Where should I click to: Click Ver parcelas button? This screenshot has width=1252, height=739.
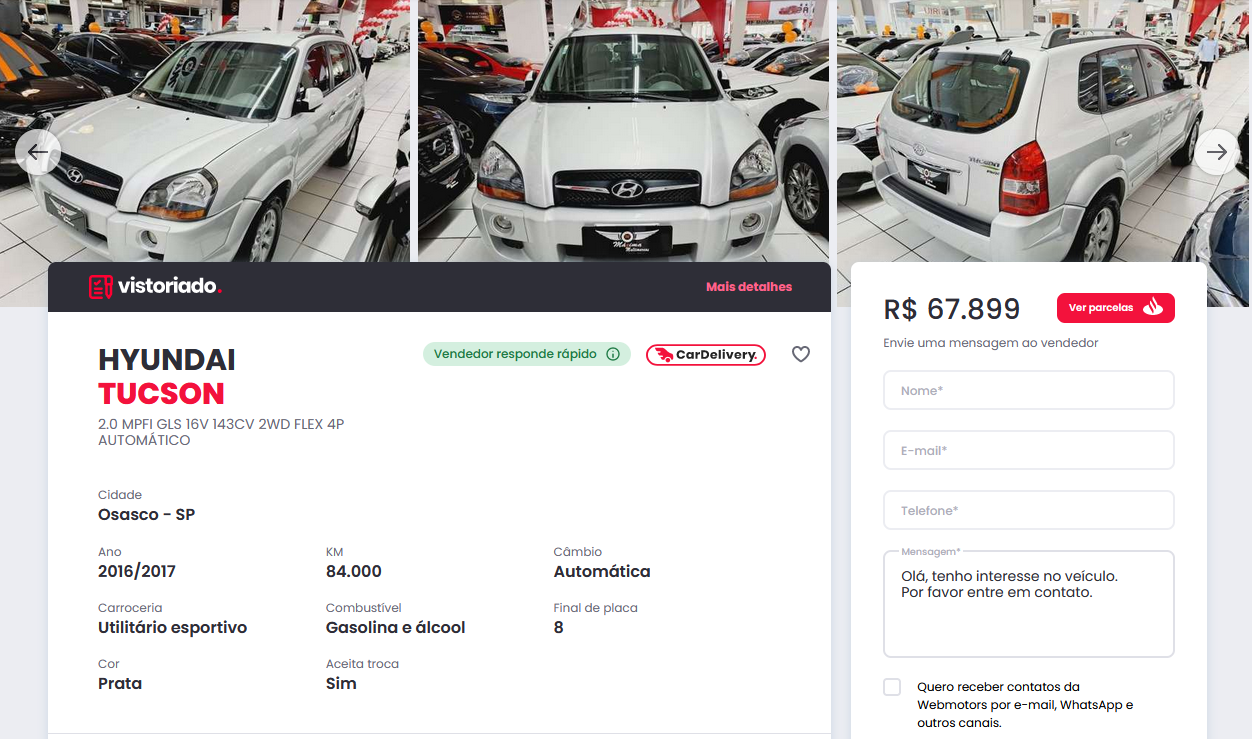pos(1116,308)
